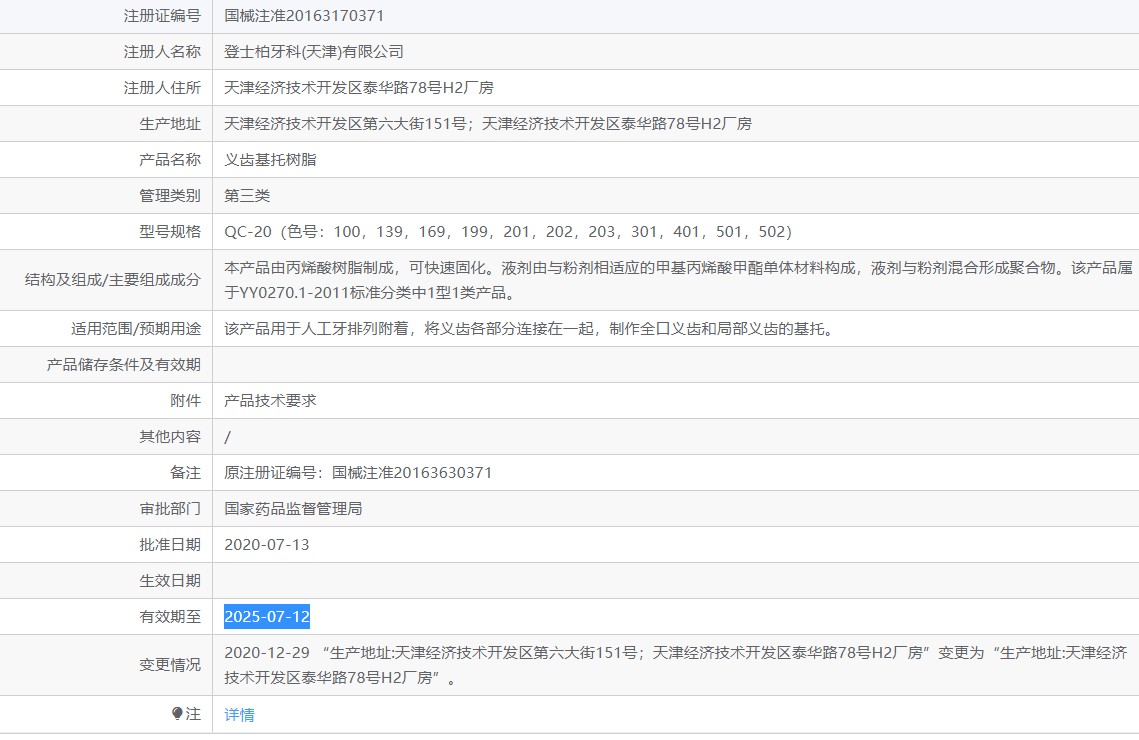The height and width of the screenshot is (740, 1139).
Task: Click the highlighted date 2025-07-12
Action: tap(267, 617)
